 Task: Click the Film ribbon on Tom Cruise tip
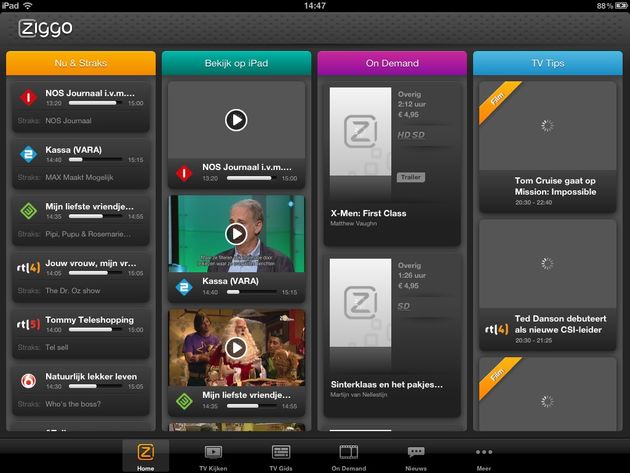coord(498,100)
